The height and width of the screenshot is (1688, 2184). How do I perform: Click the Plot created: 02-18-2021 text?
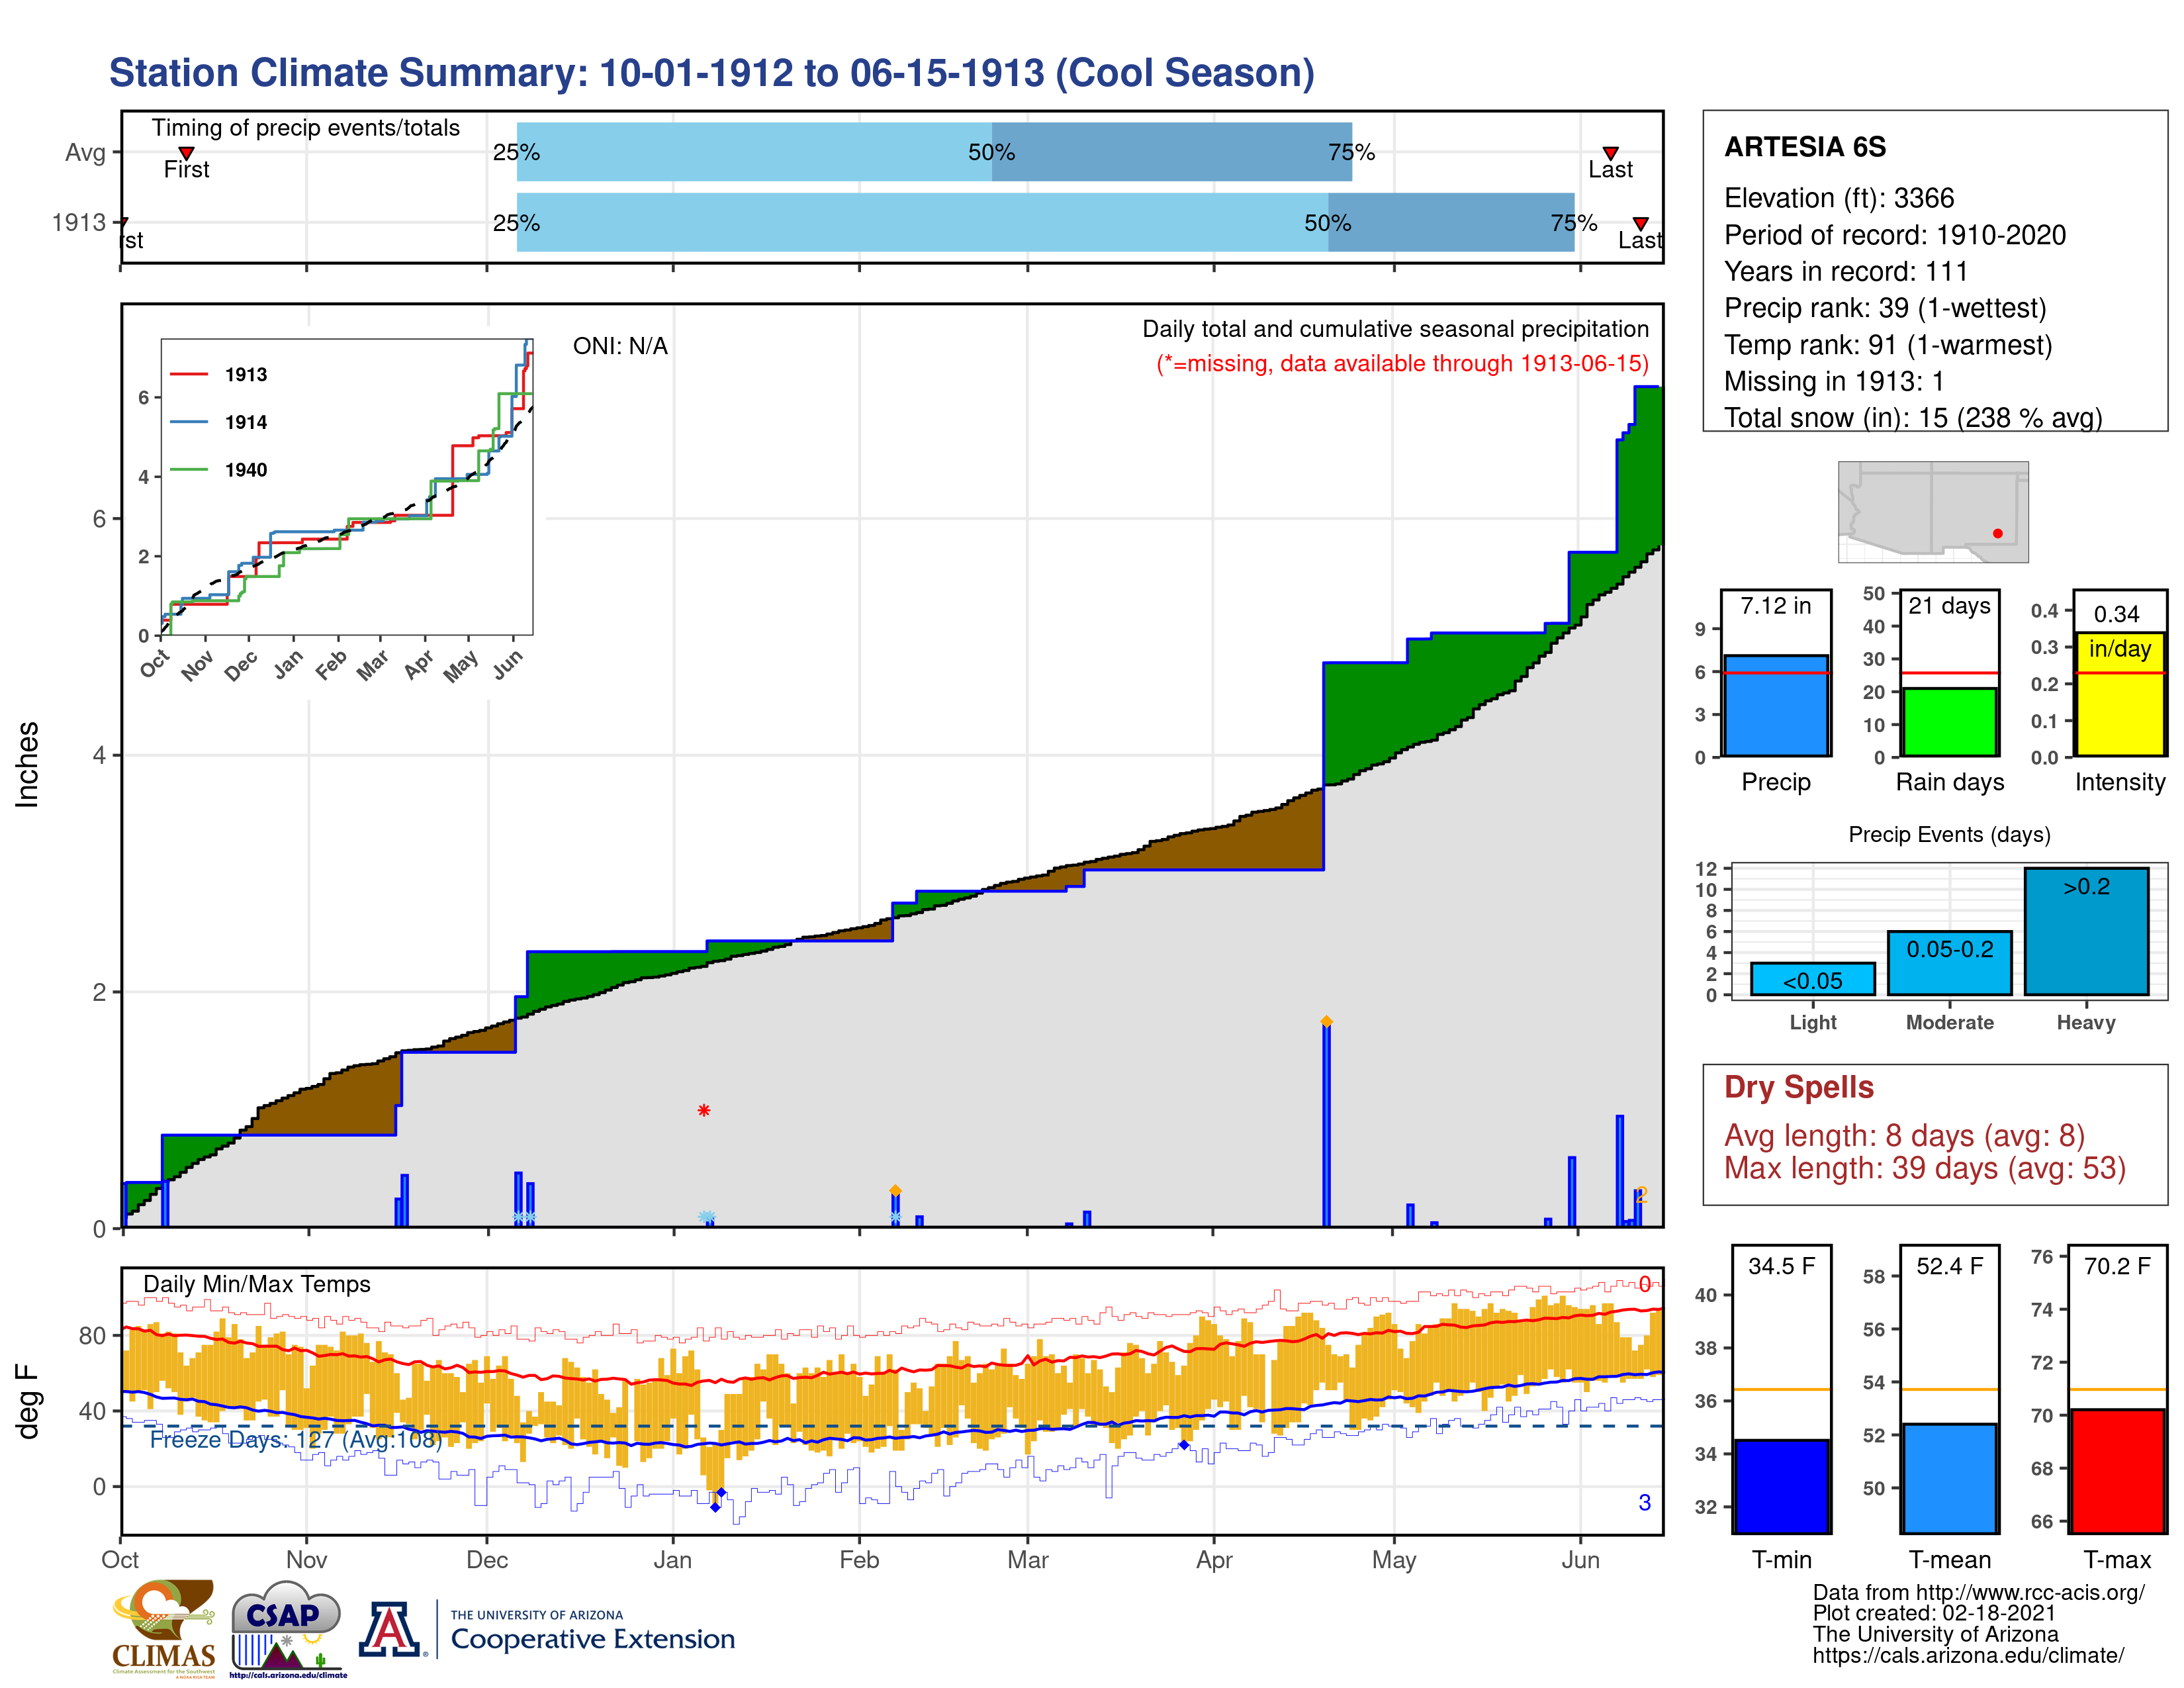[1934, 1613]
